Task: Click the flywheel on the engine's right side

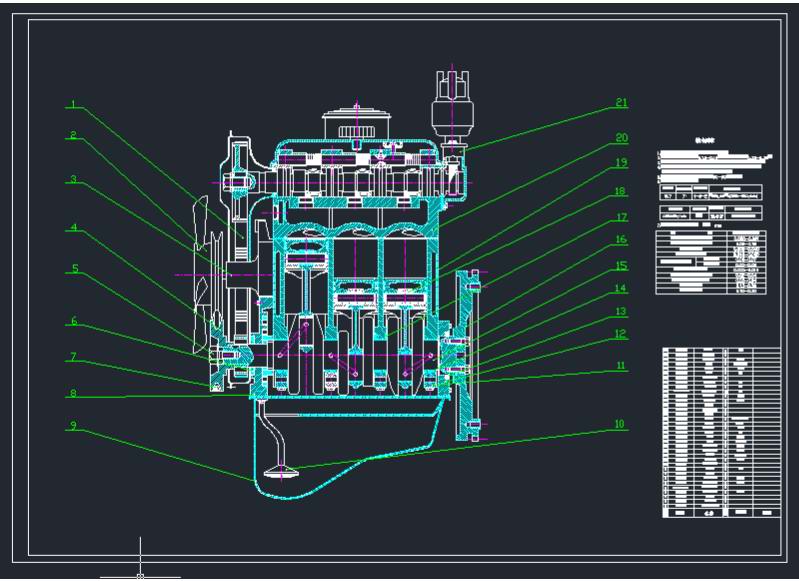Action: 468,355
